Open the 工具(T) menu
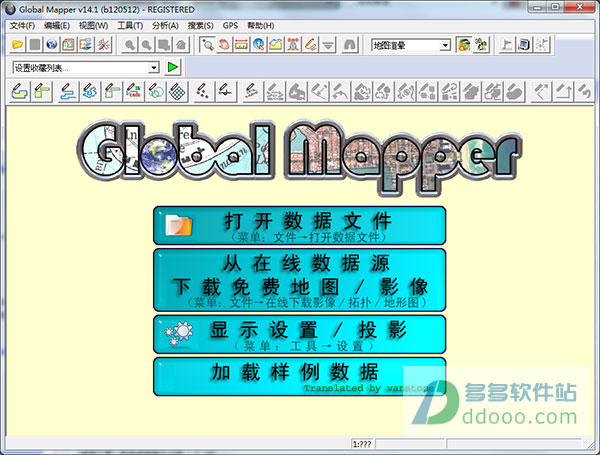Viewport: 600px width, 455px height. pos(130,26)
